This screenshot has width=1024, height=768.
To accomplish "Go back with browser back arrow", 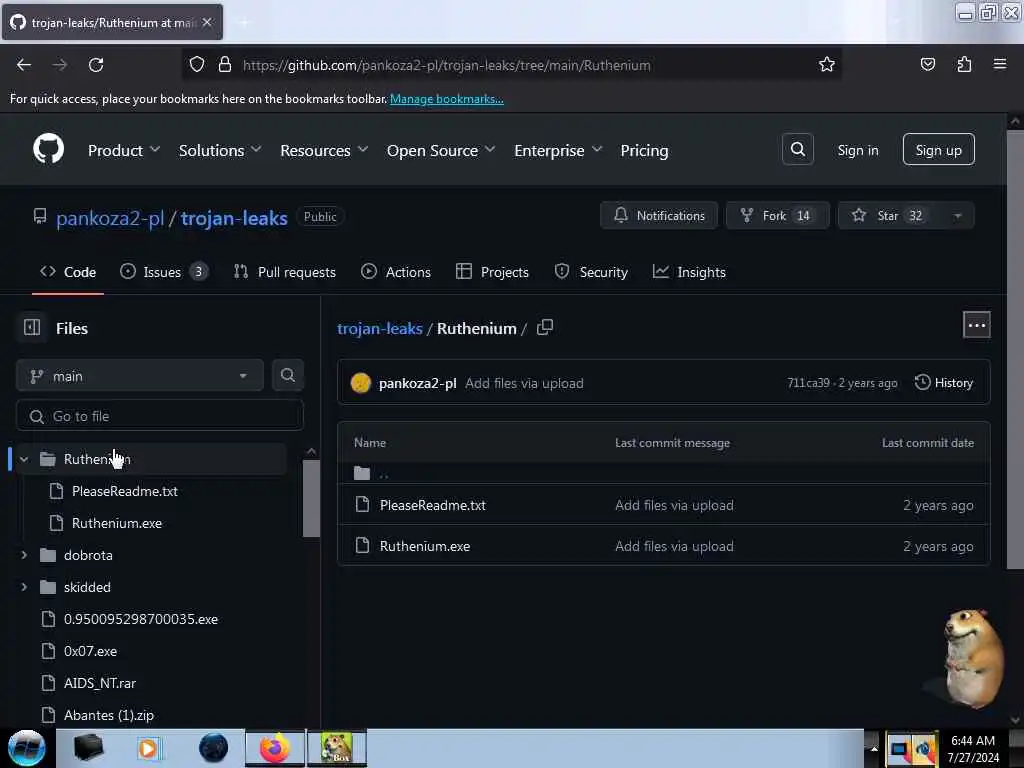I will click(24, 65).
